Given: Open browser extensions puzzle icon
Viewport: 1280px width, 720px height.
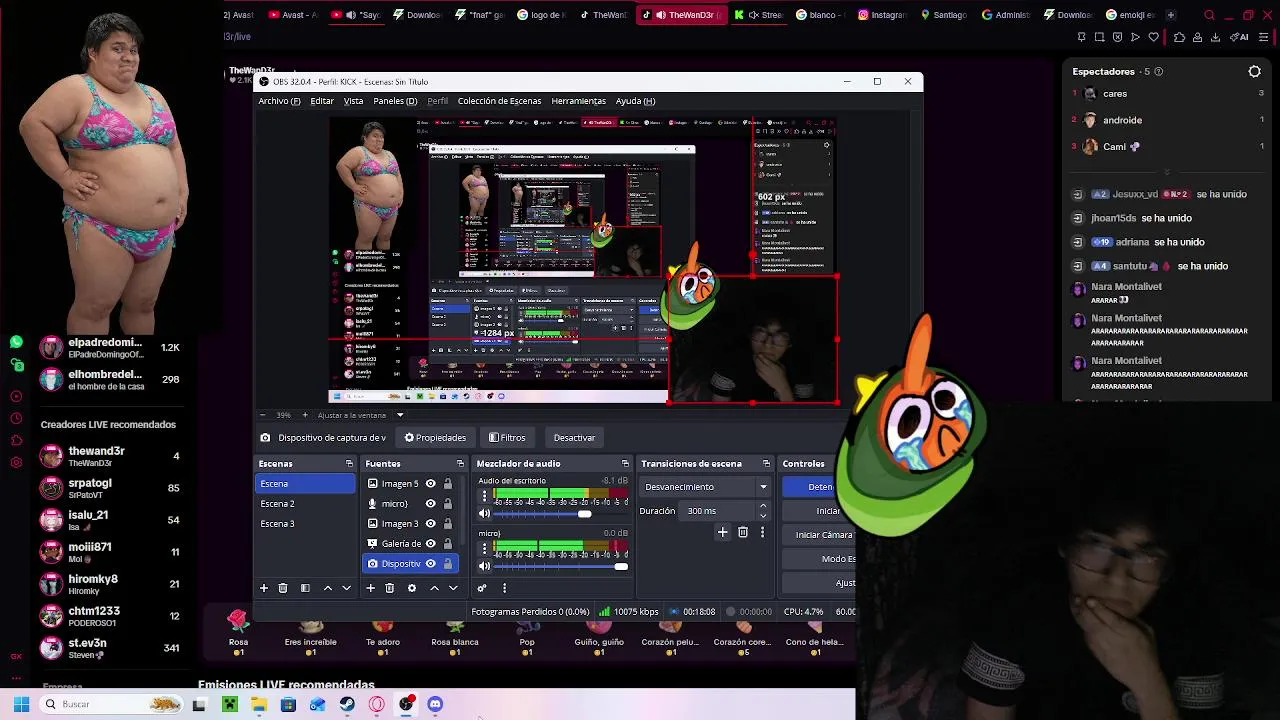Looking at the screenshot, I should pyautogui.click(x=1179, y=37).
